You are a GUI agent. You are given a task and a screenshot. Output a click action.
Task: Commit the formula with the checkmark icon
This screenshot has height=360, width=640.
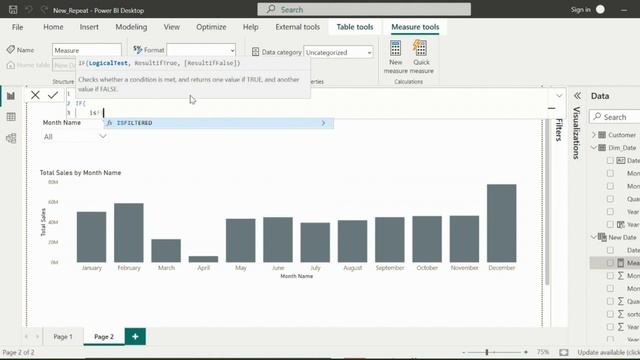pyautogui.click(x=53, y=95)
